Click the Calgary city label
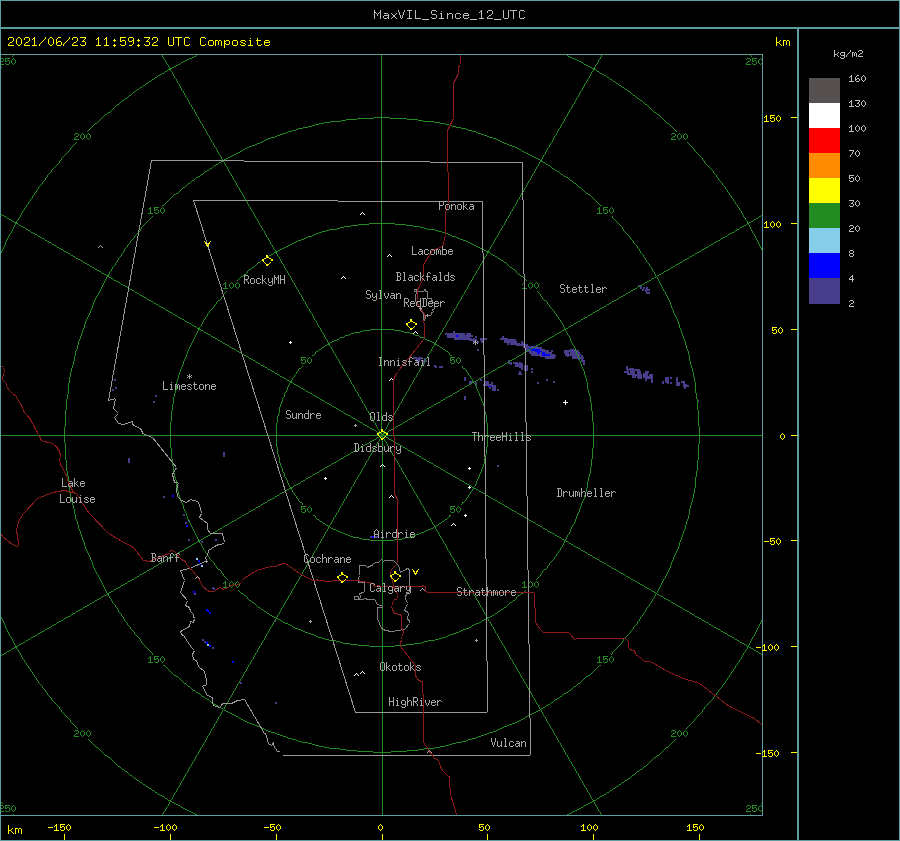This screenshot has width=900, height=841. click(x=390, y=588)
